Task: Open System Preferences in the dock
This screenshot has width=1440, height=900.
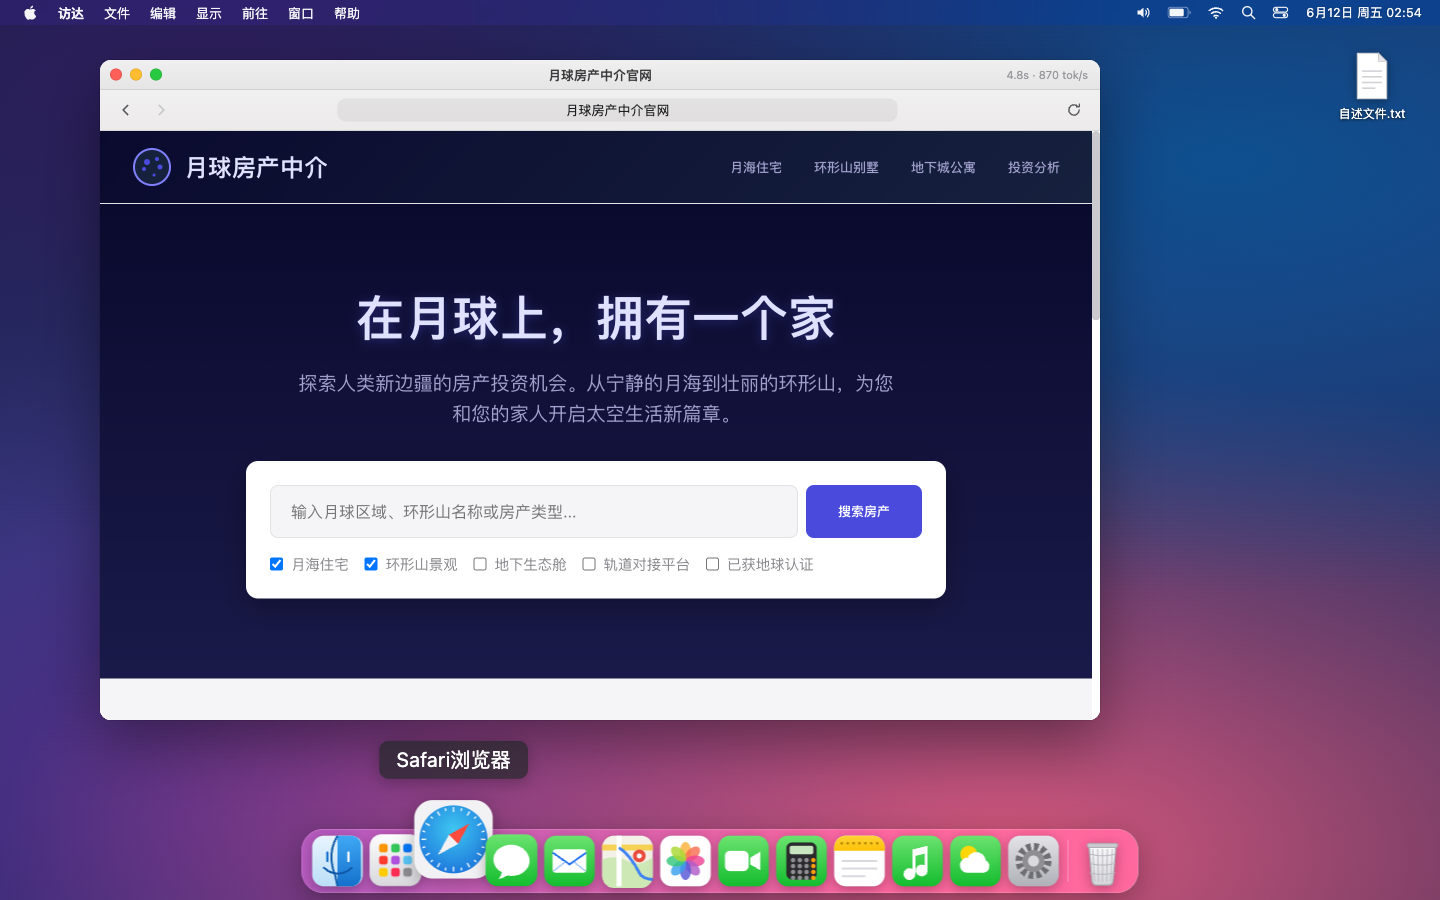Action: (1034, 861)
